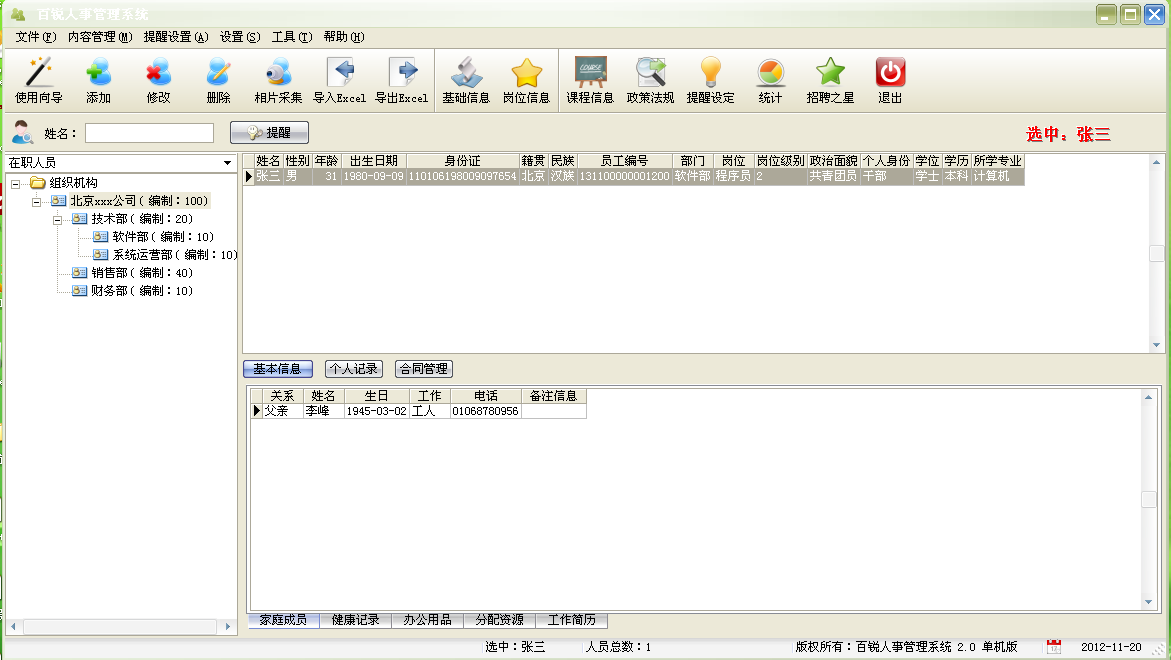This screenshot has width=1171, height=660.
Task: Click the date 2012-11-20 in status bar
Action: tap(1111, 647)
